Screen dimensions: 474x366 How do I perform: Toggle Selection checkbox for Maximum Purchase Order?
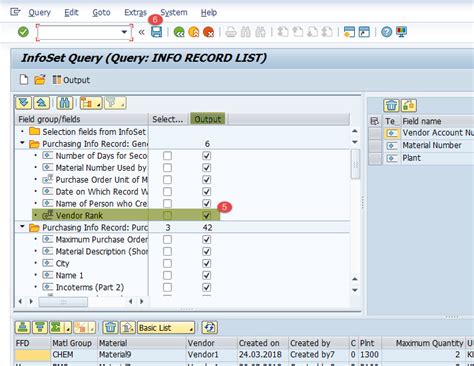pyautogui.click(x=167, y=239)
